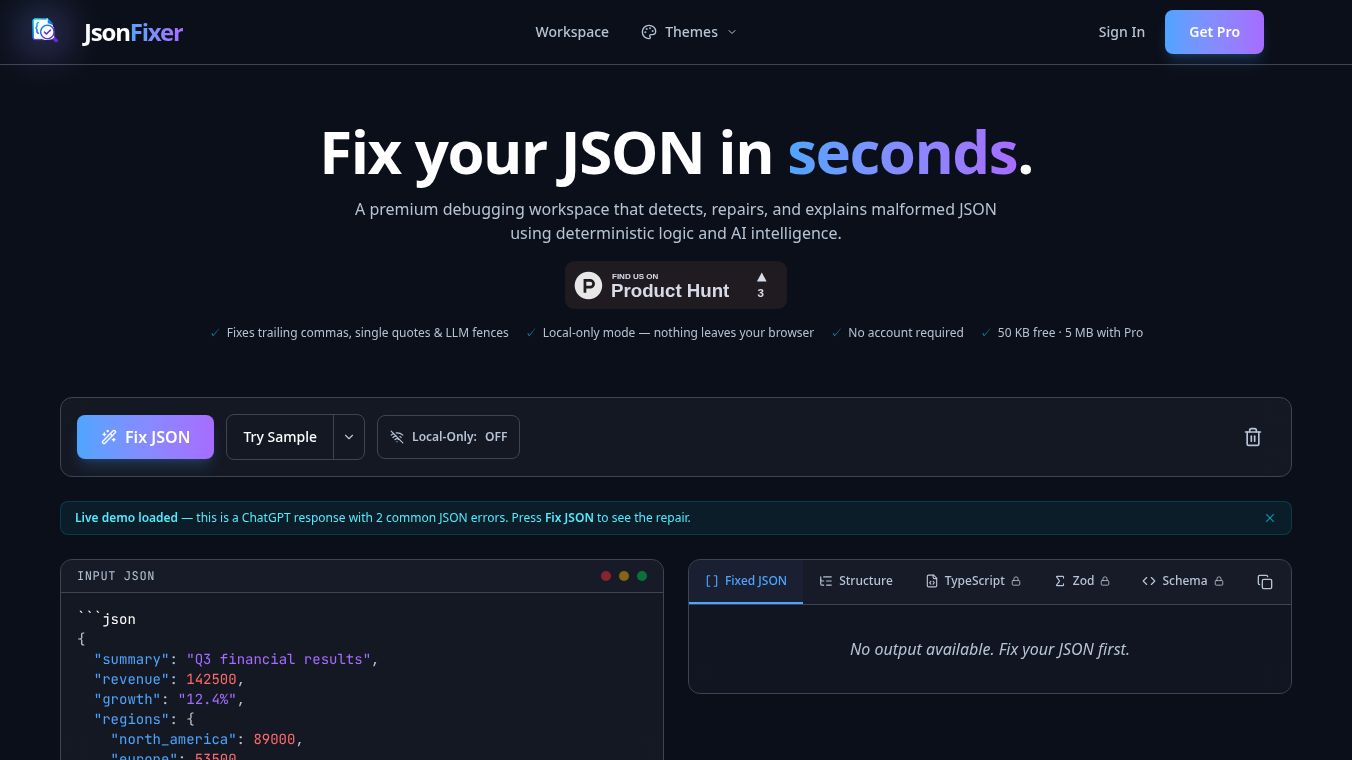Image resolution: width=1352 pixels, height=760 pixels.
Task: Switch to the Structure tab
Action: tap(856, 581)
